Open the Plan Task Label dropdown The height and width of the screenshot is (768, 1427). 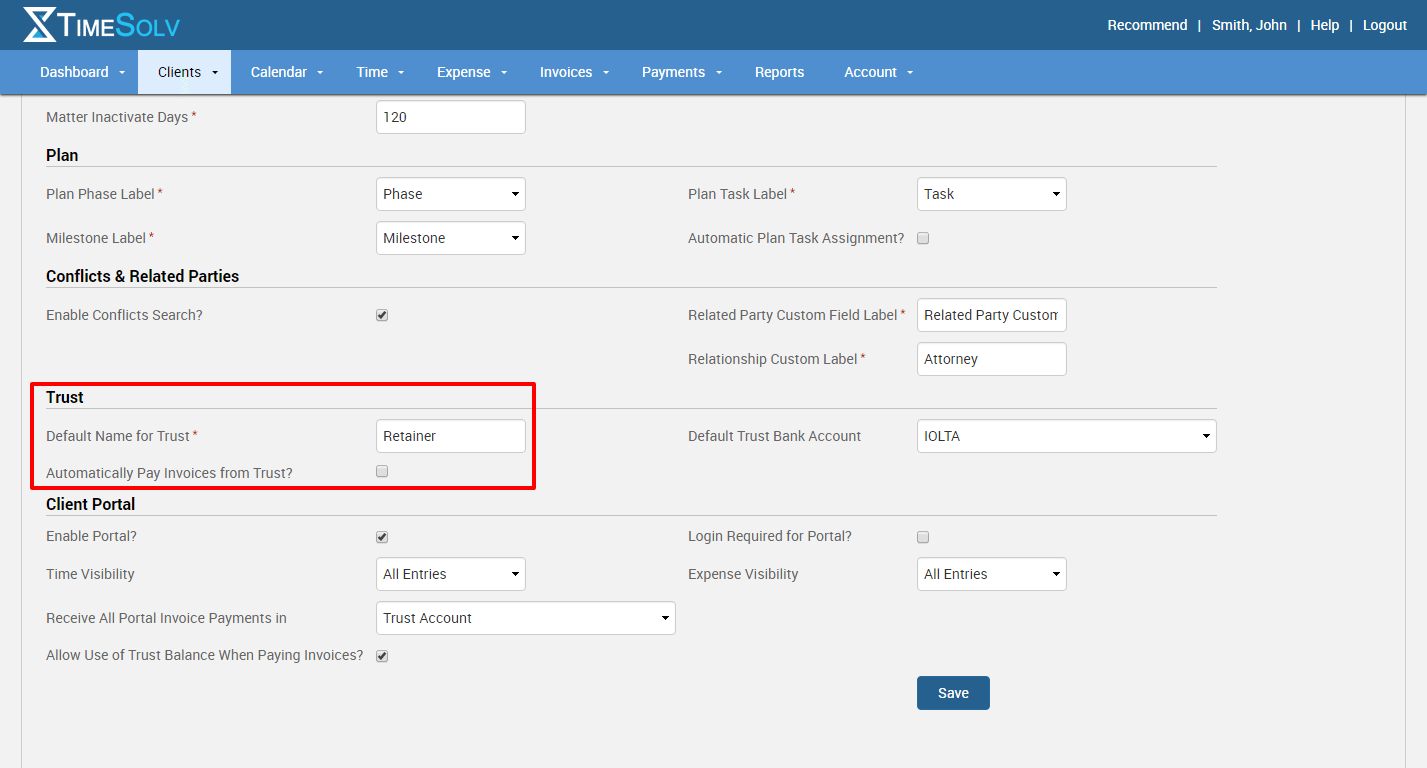point(991,193)
